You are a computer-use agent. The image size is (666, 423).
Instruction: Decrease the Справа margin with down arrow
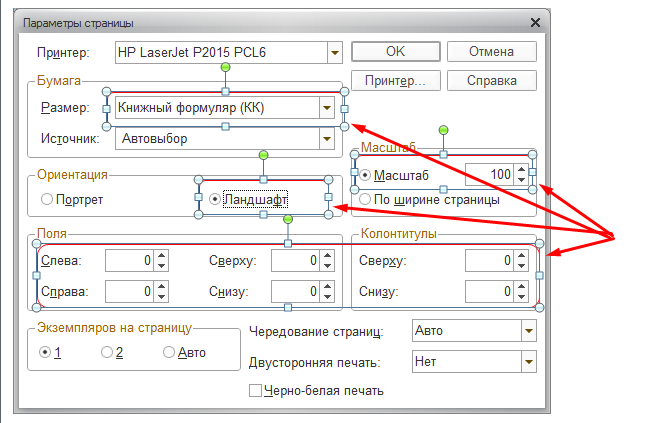point(161,297)
